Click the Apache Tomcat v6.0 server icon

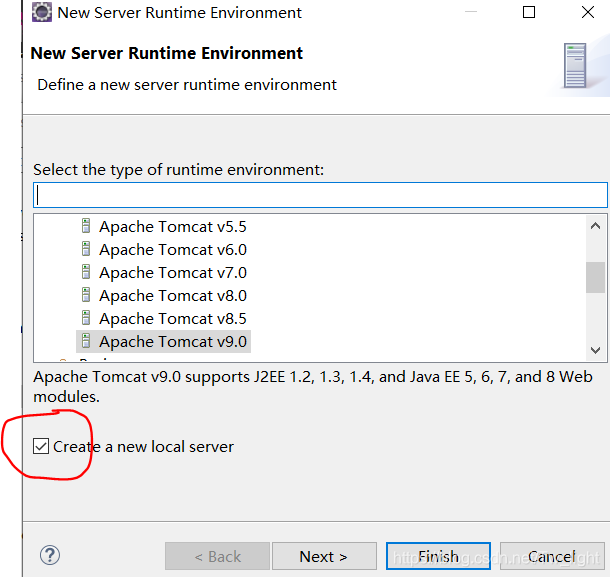tap(86, 249)
